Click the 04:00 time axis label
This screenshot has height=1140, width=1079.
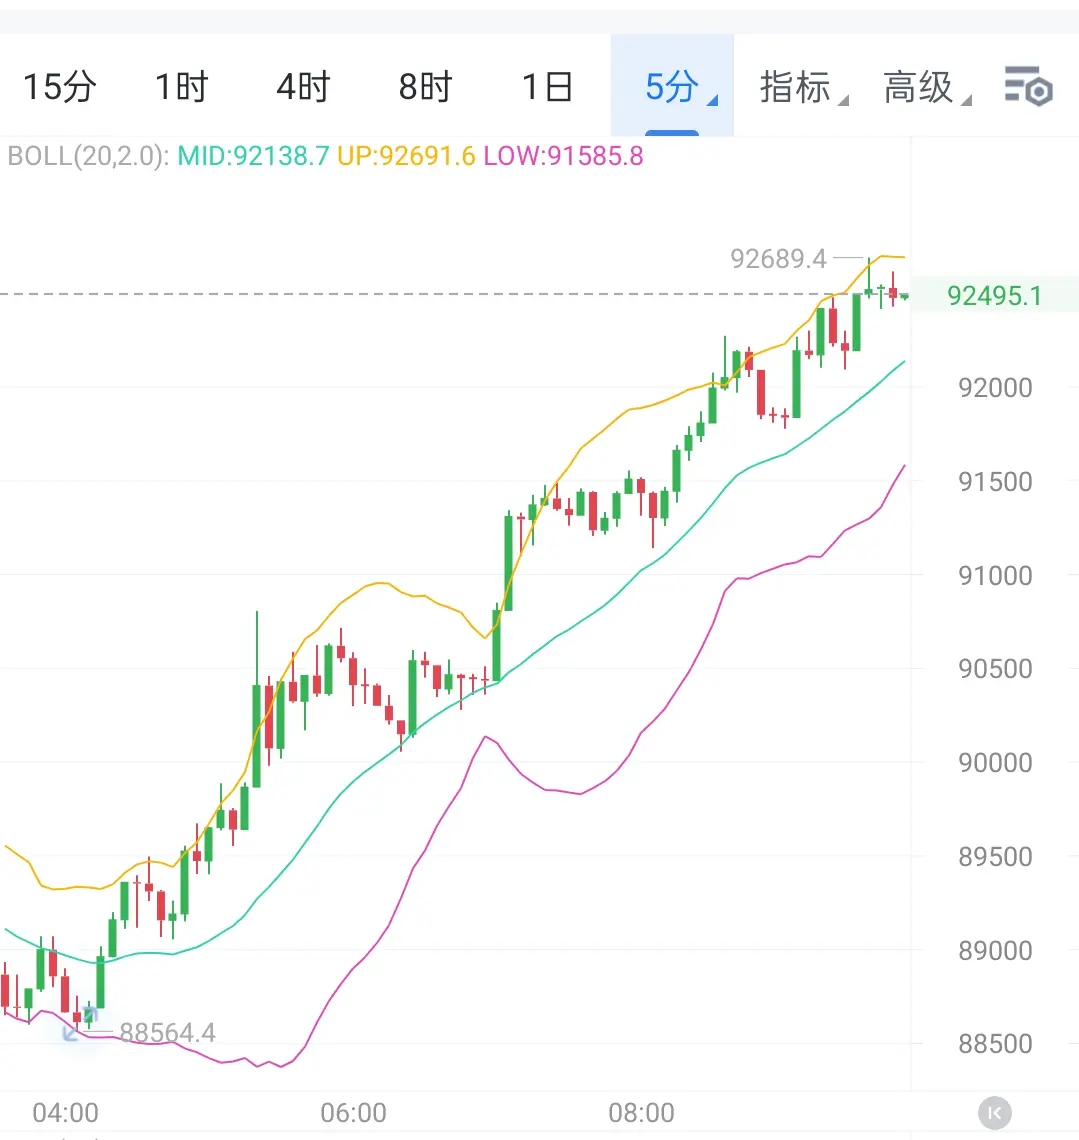click(65, 1112)
